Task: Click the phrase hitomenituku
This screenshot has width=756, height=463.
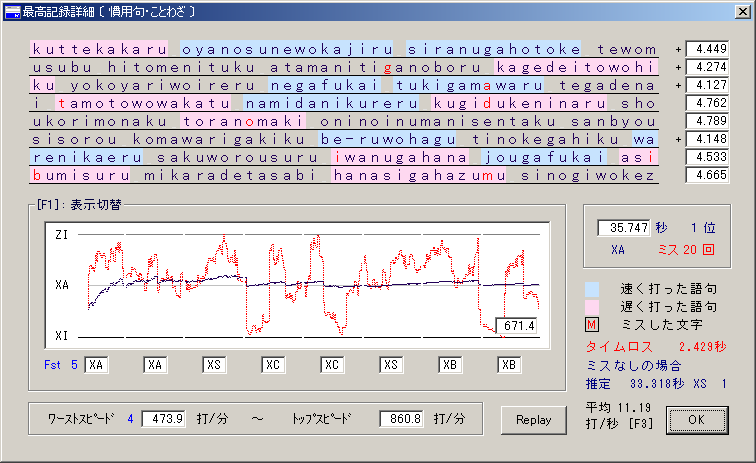Action: 181,67
